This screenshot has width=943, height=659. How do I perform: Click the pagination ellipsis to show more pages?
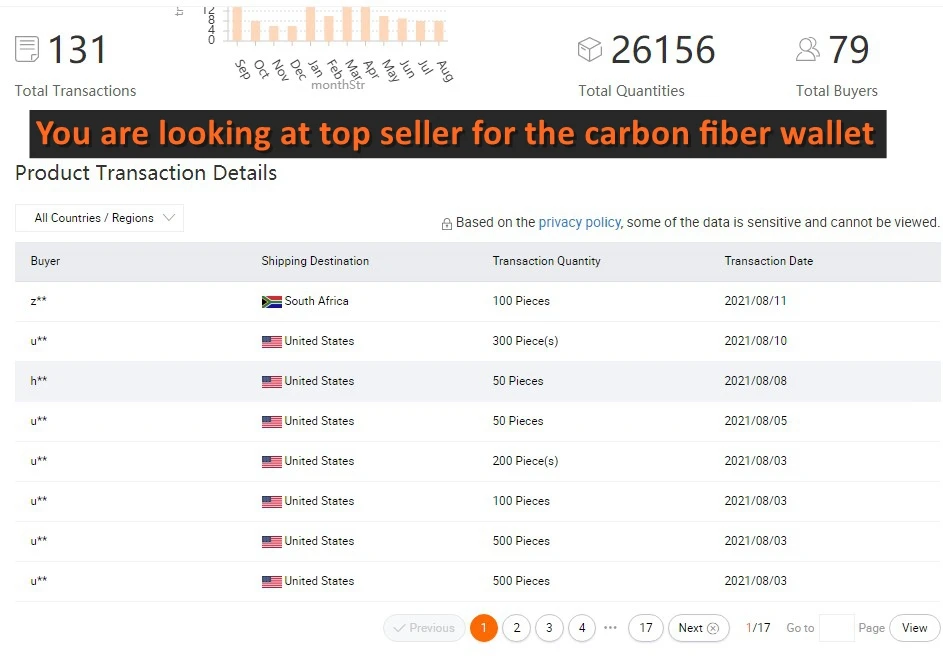(x=611, y=628)
